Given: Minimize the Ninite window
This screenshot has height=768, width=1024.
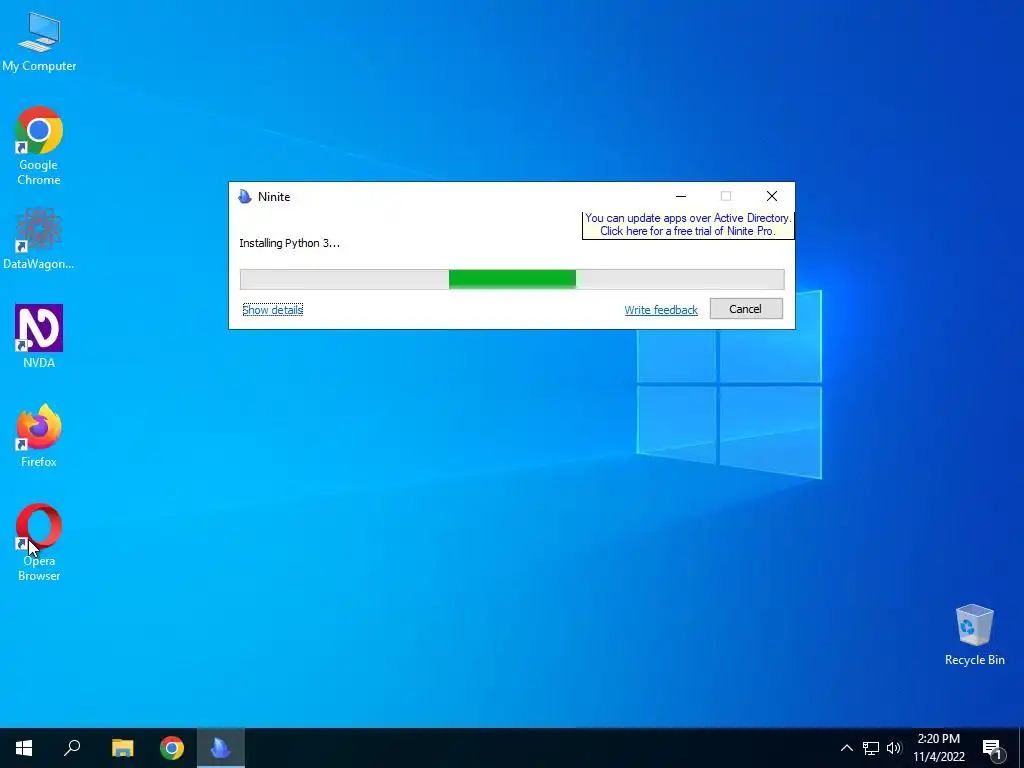Looking at the screenshot, I should tap(681, 196).
